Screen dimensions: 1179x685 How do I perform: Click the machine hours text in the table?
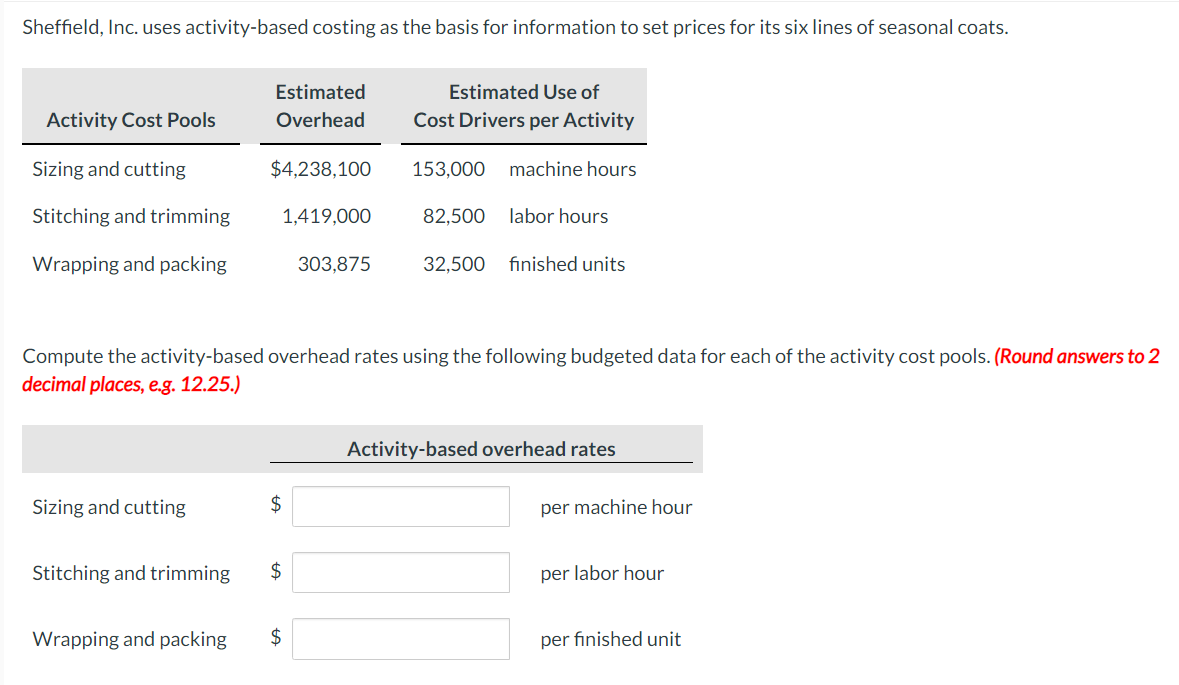coord(572,169)
